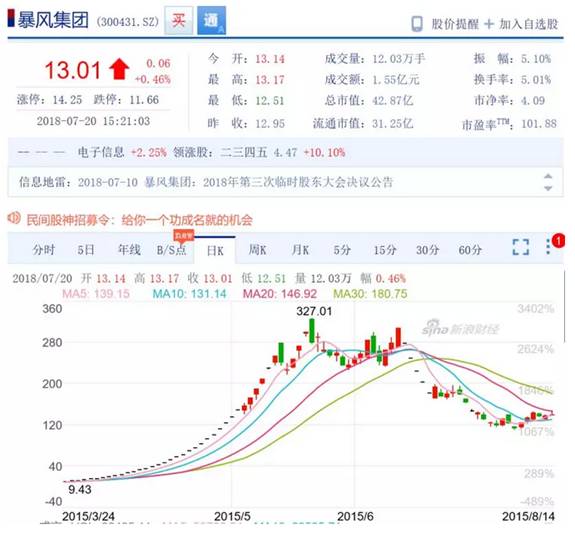Select the 周K tab
575x534 pixels.
[257, 250]
